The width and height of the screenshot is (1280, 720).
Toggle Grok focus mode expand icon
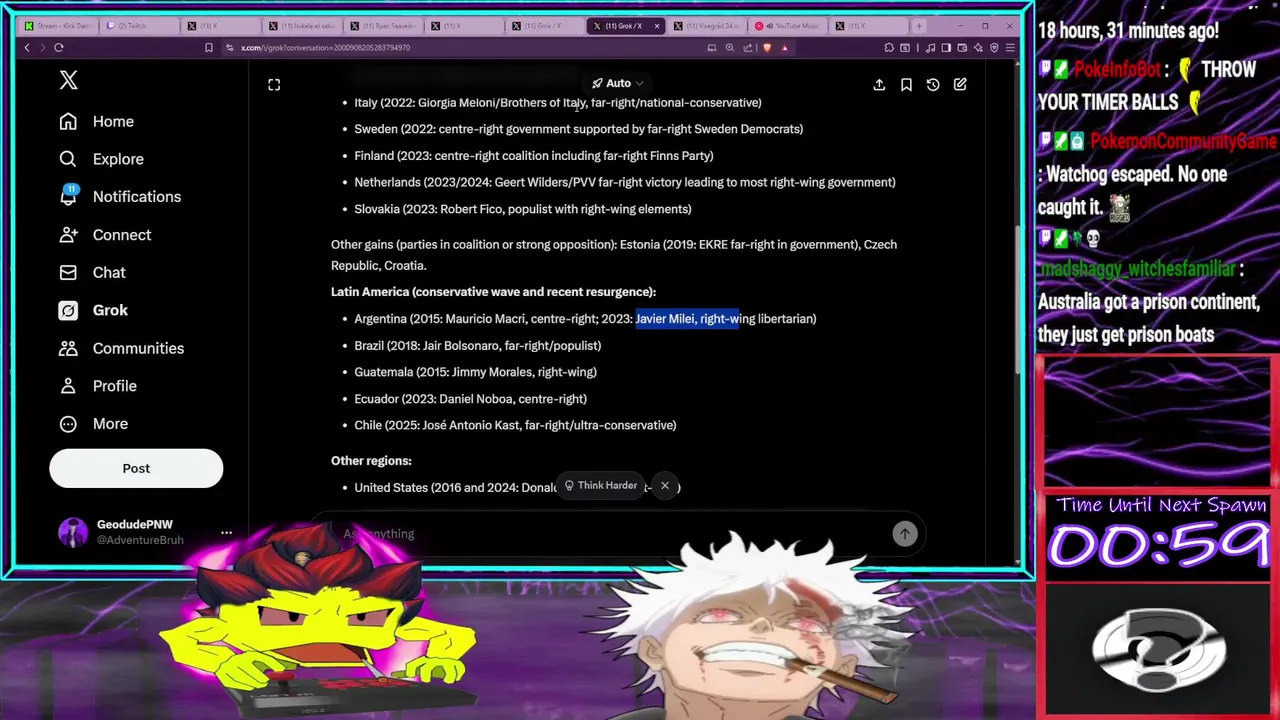pos(274,85)
